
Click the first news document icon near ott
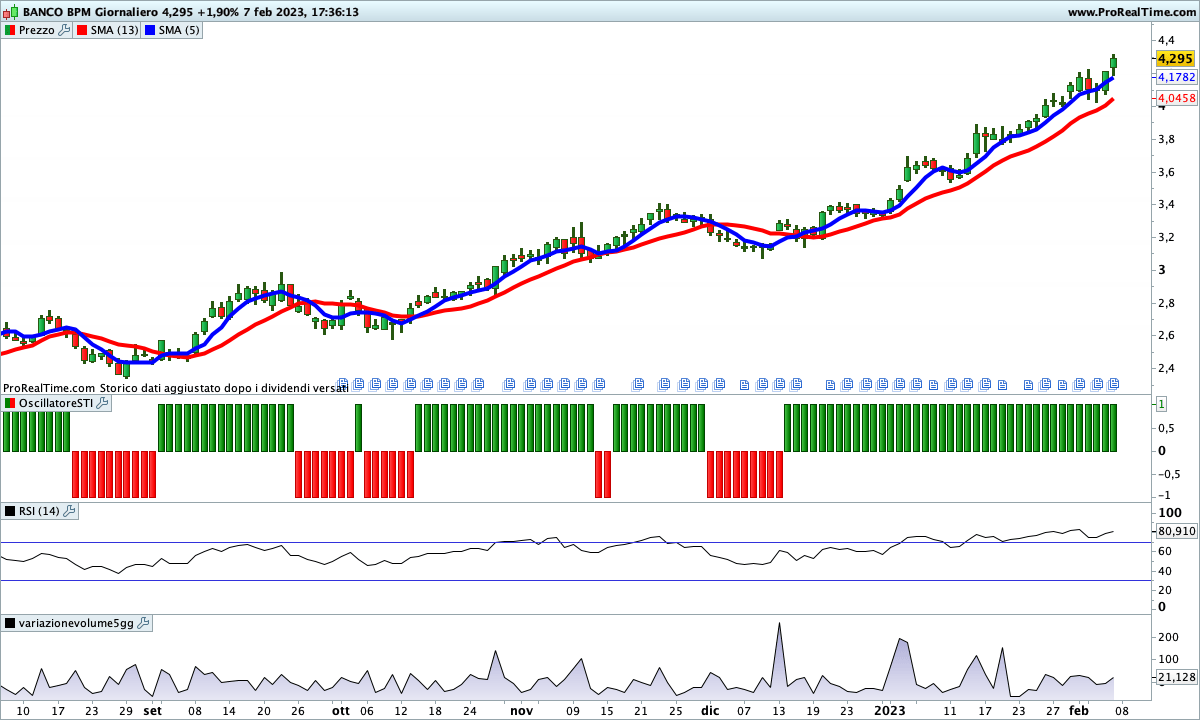tap(343, 383)
